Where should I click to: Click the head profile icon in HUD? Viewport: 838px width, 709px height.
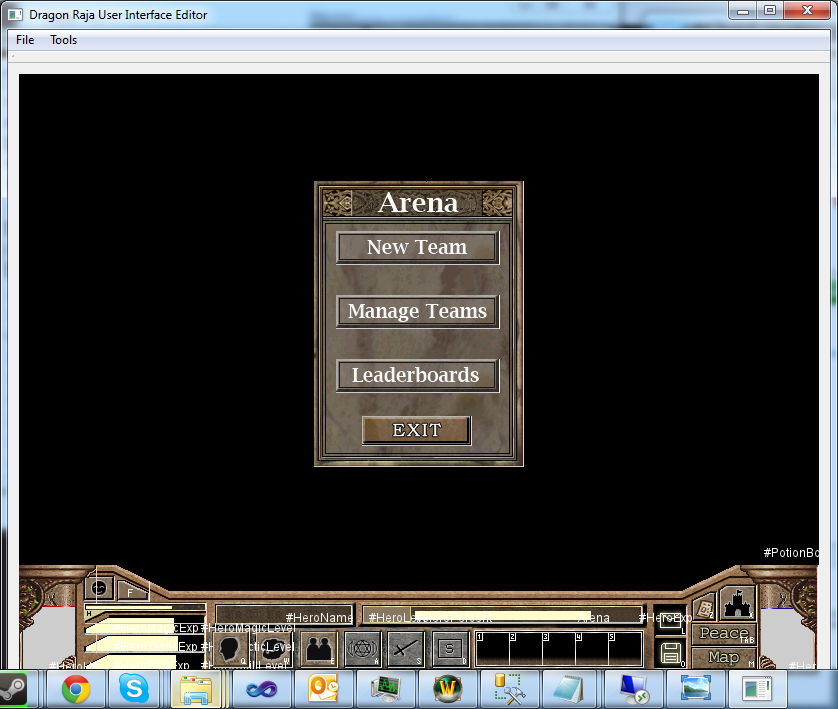232,649
